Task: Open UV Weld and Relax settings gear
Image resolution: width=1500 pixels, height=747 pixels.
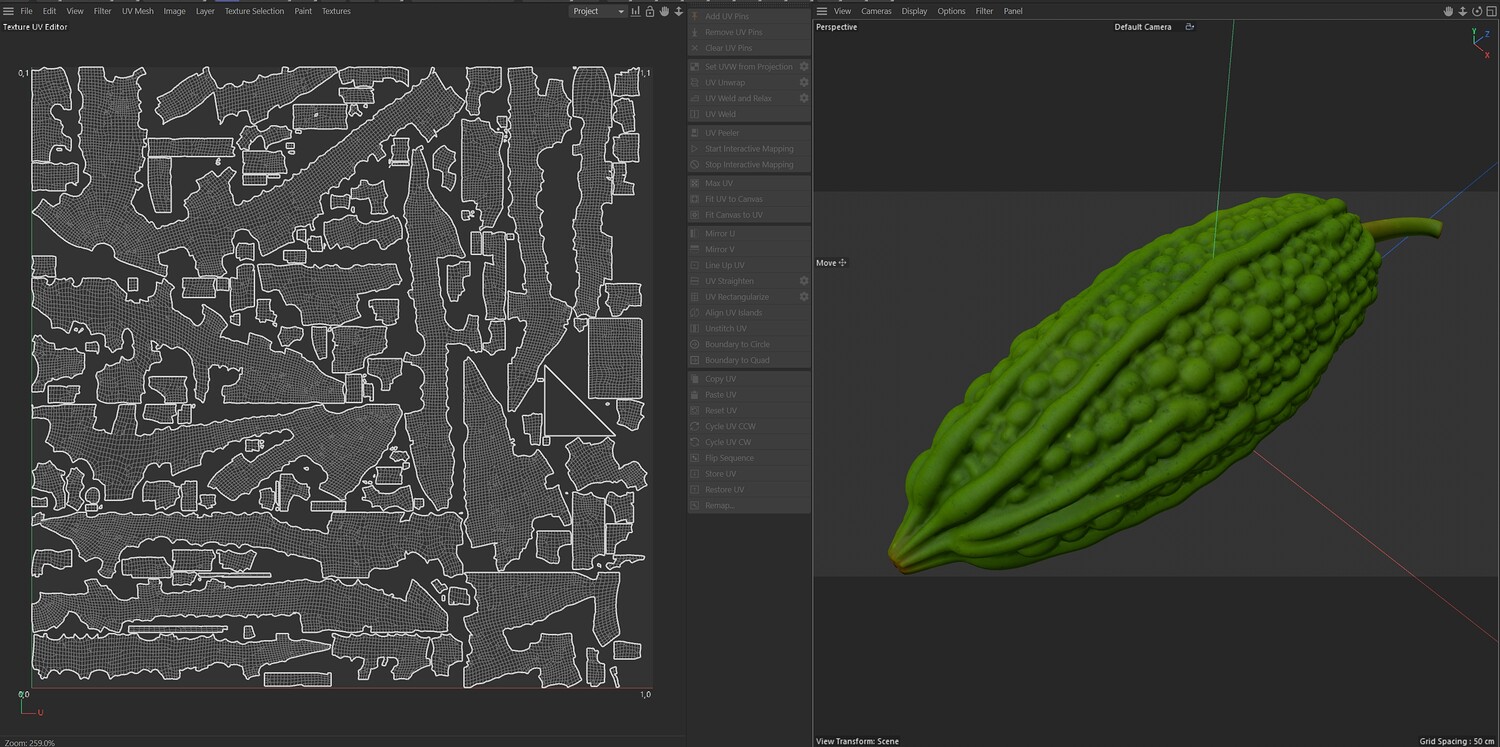Action: (x=803, y=98)
